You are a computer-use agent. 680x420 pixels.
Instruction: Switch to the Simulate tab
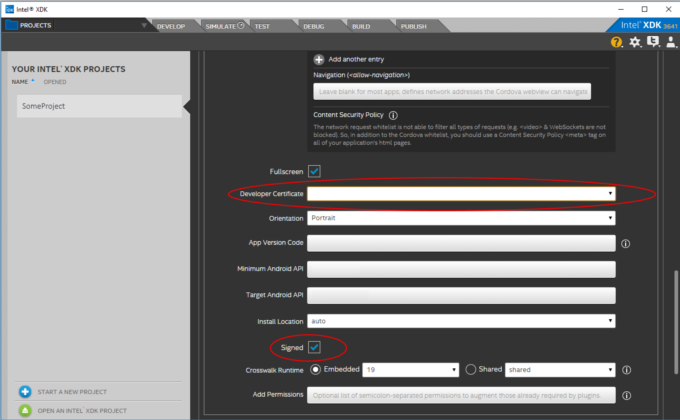(x=225, y=26)
